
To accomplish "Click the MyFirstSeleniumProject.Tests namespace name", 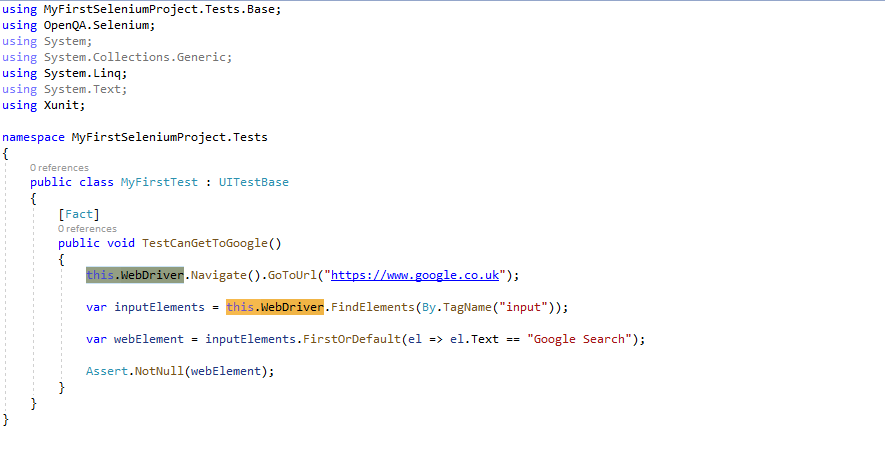I will click(169, 137).
